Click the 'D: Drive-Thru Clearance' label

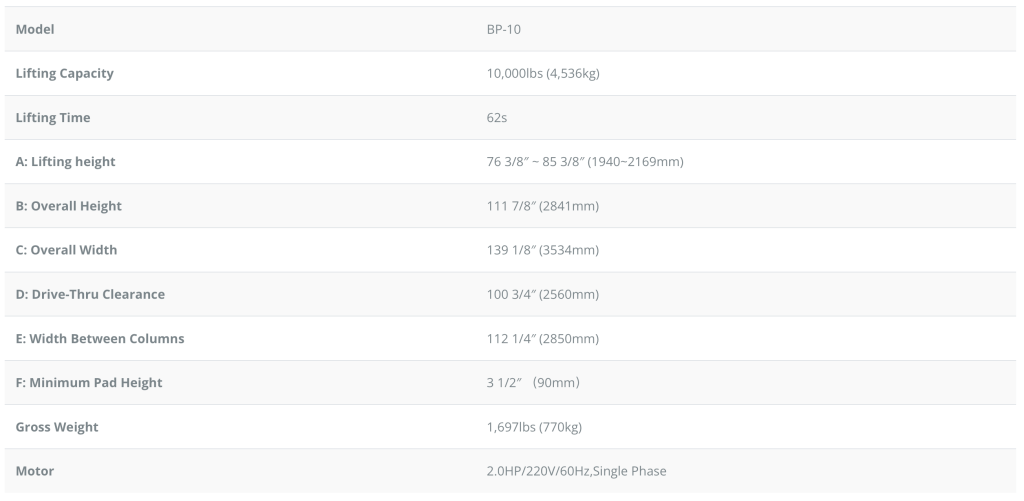pyautogui.click(x=90, y=294)
